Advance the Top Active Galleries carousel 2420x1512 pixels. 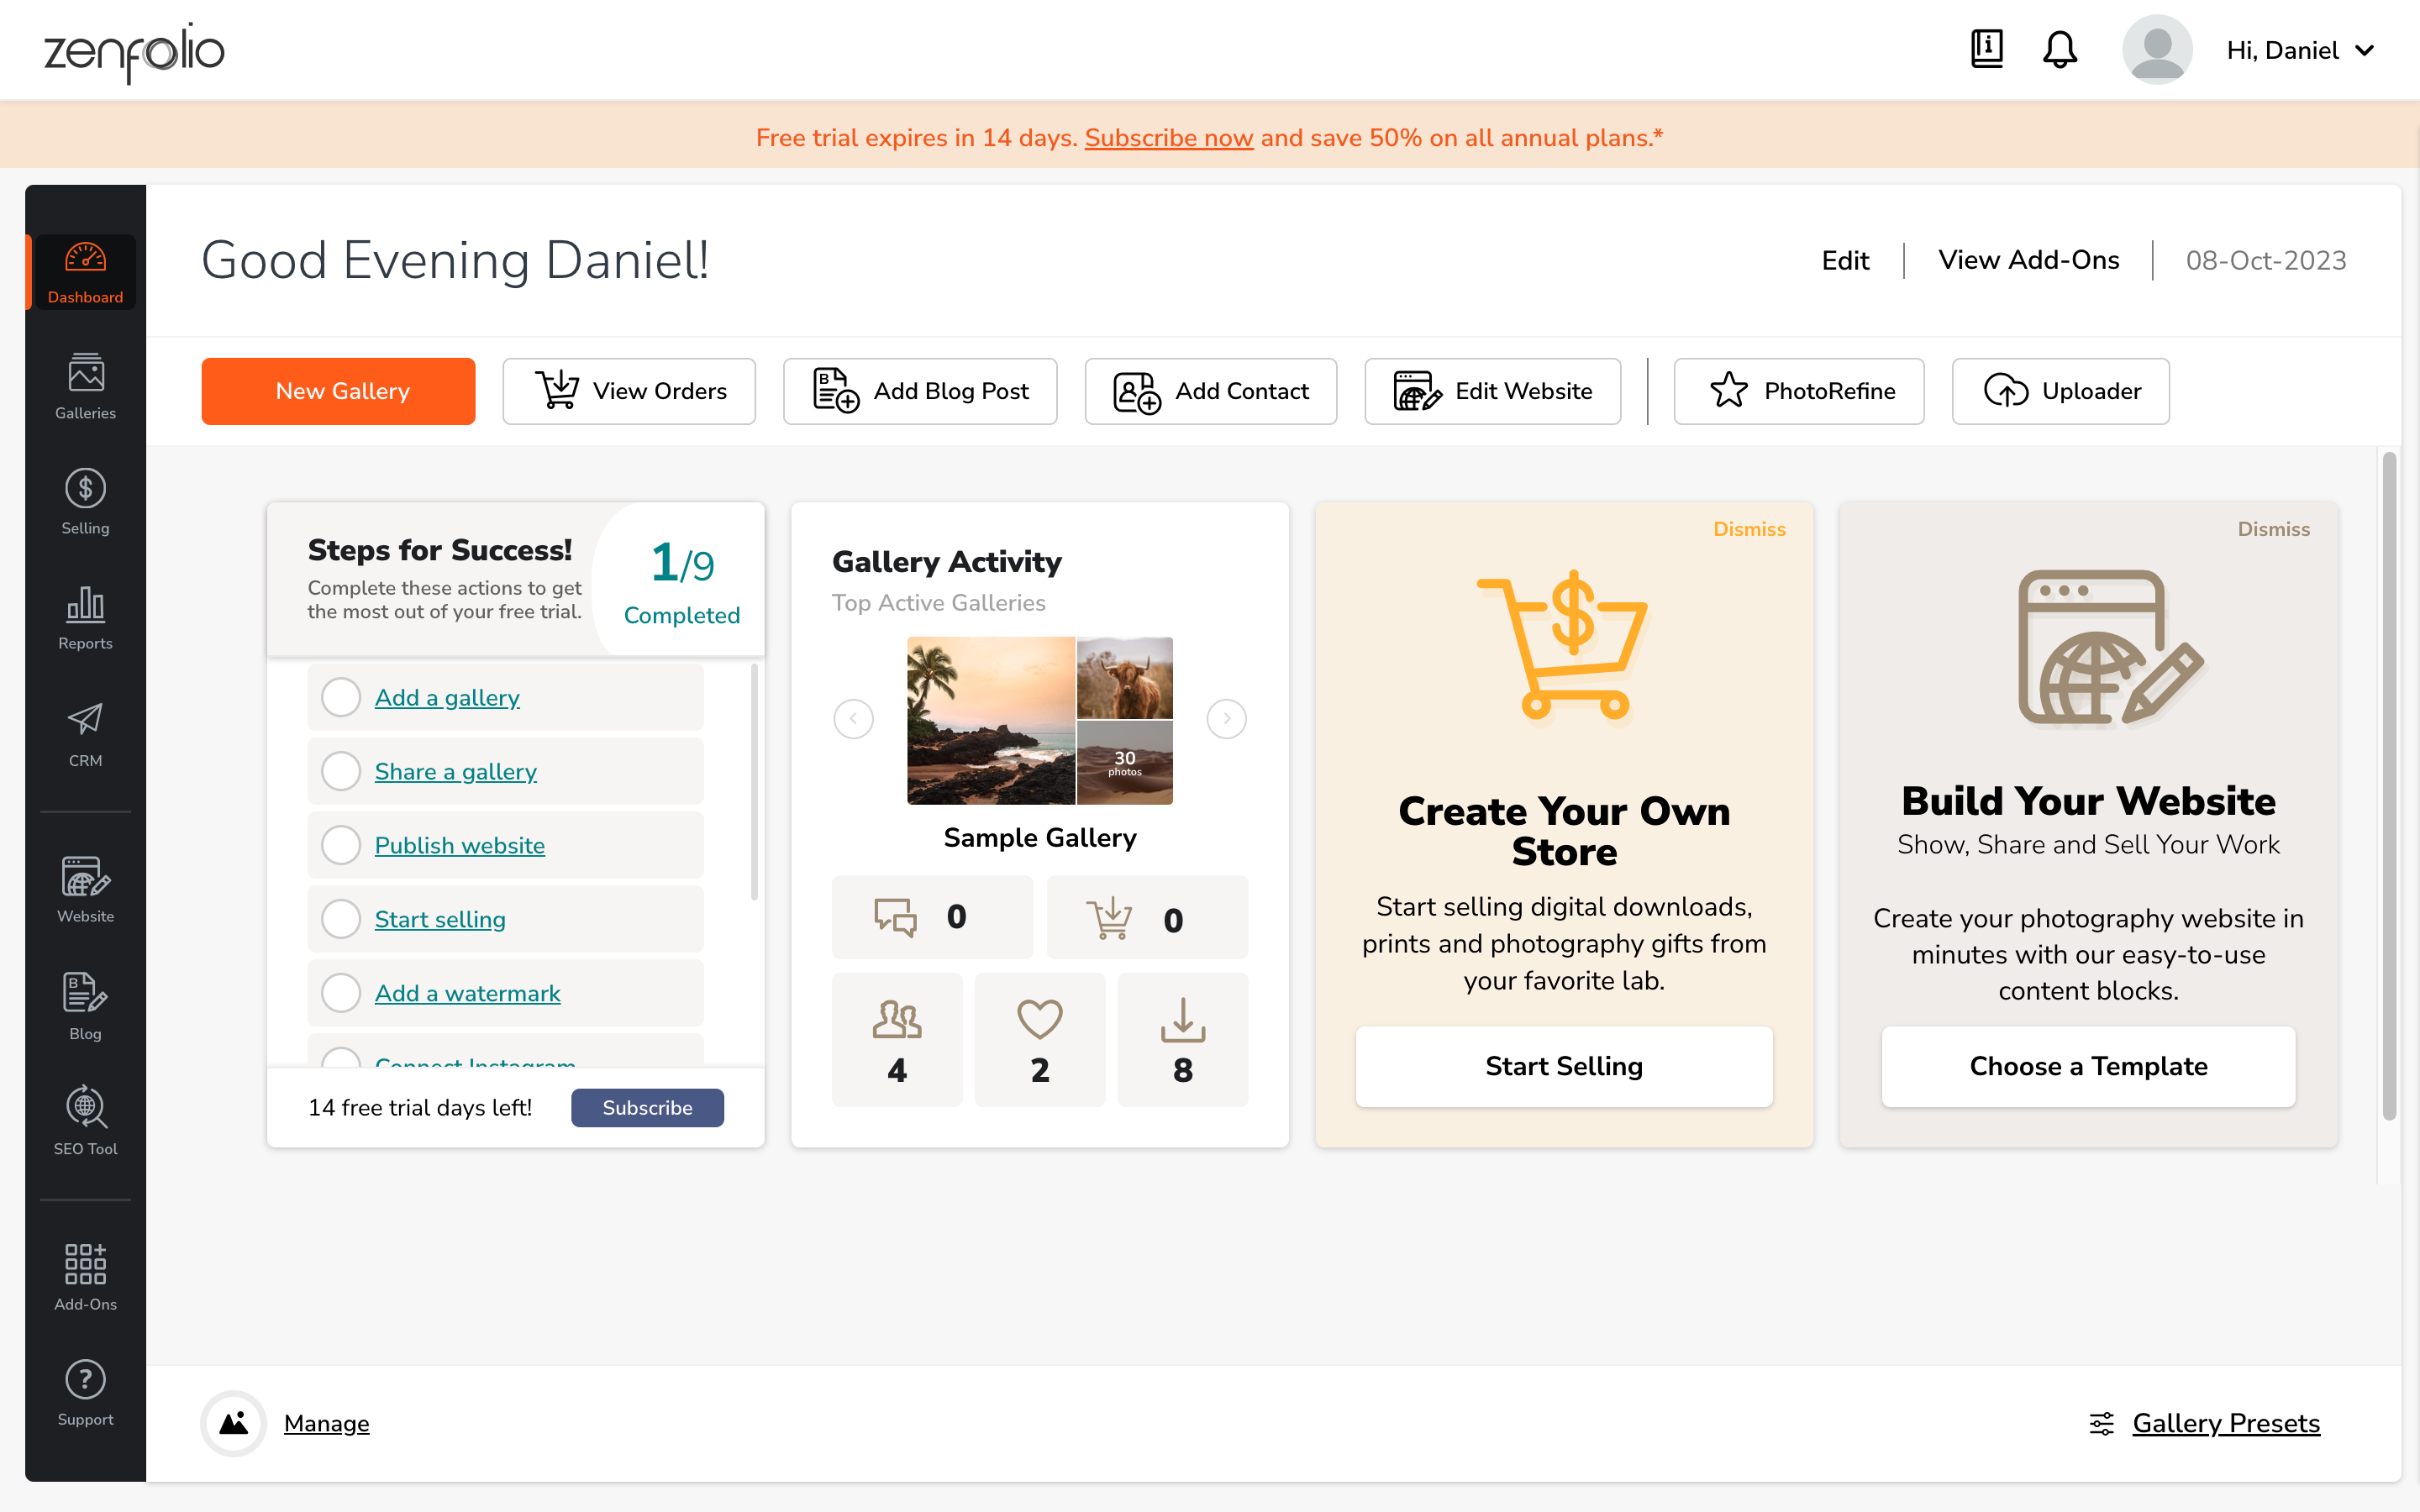[x=1227, y=718]
